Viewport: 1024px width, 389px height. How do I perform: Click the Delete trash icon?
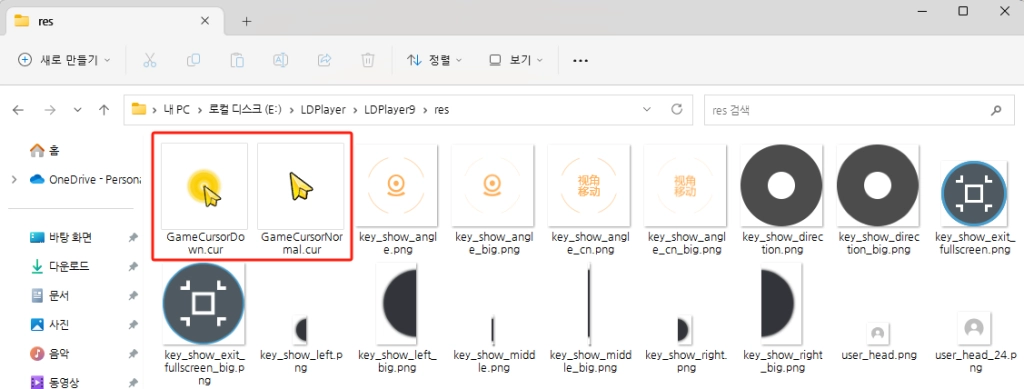368,60
